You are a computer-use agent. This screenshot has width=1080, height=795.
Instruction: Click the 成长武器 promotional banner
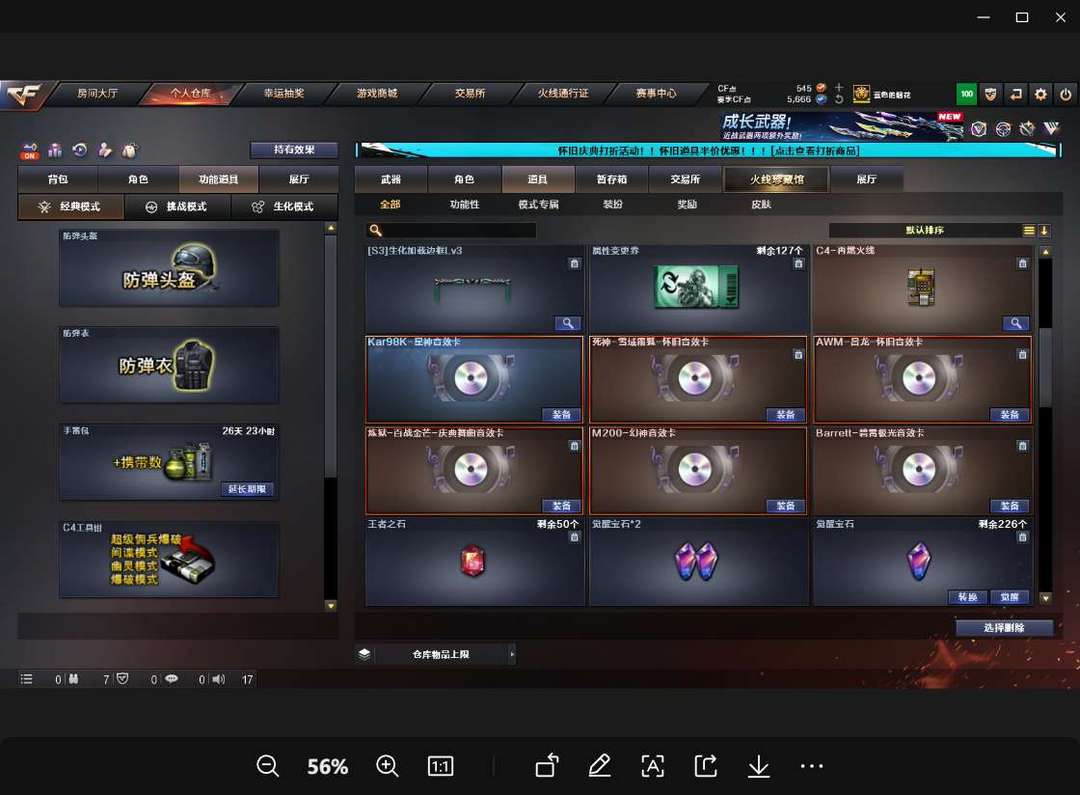(x=840, y=127)
